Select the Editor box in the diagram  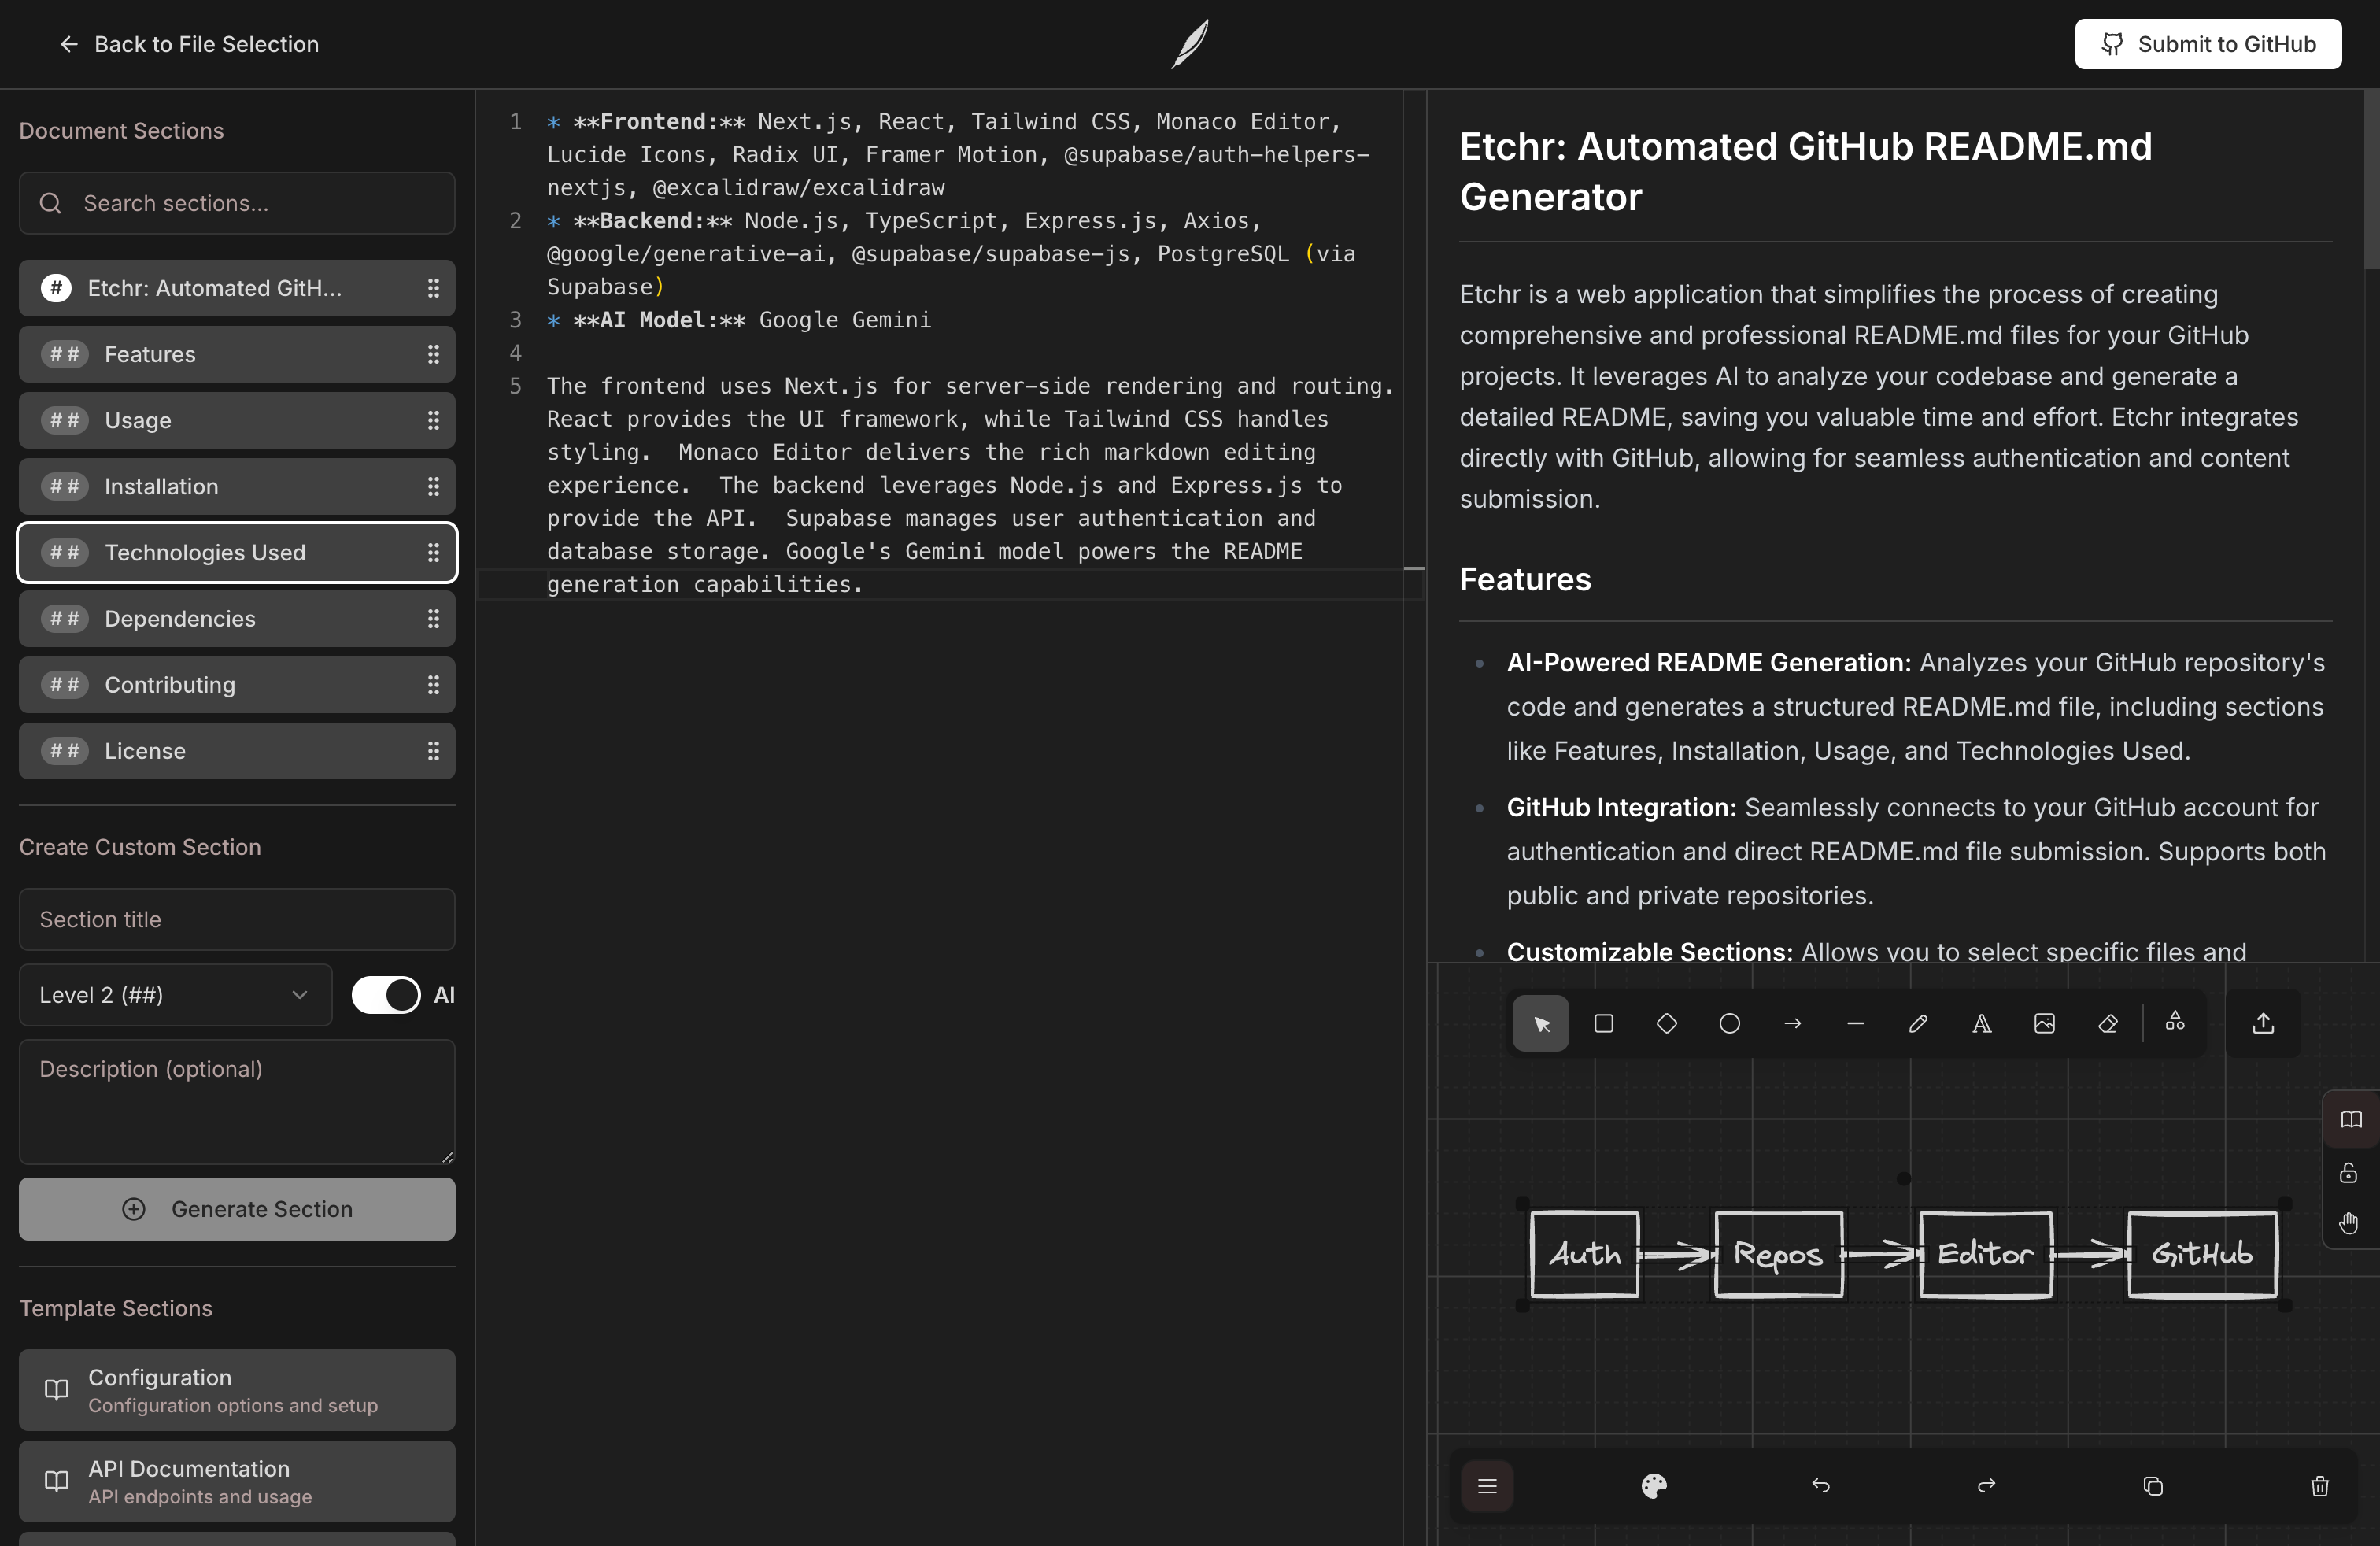coord(1986,1254)
